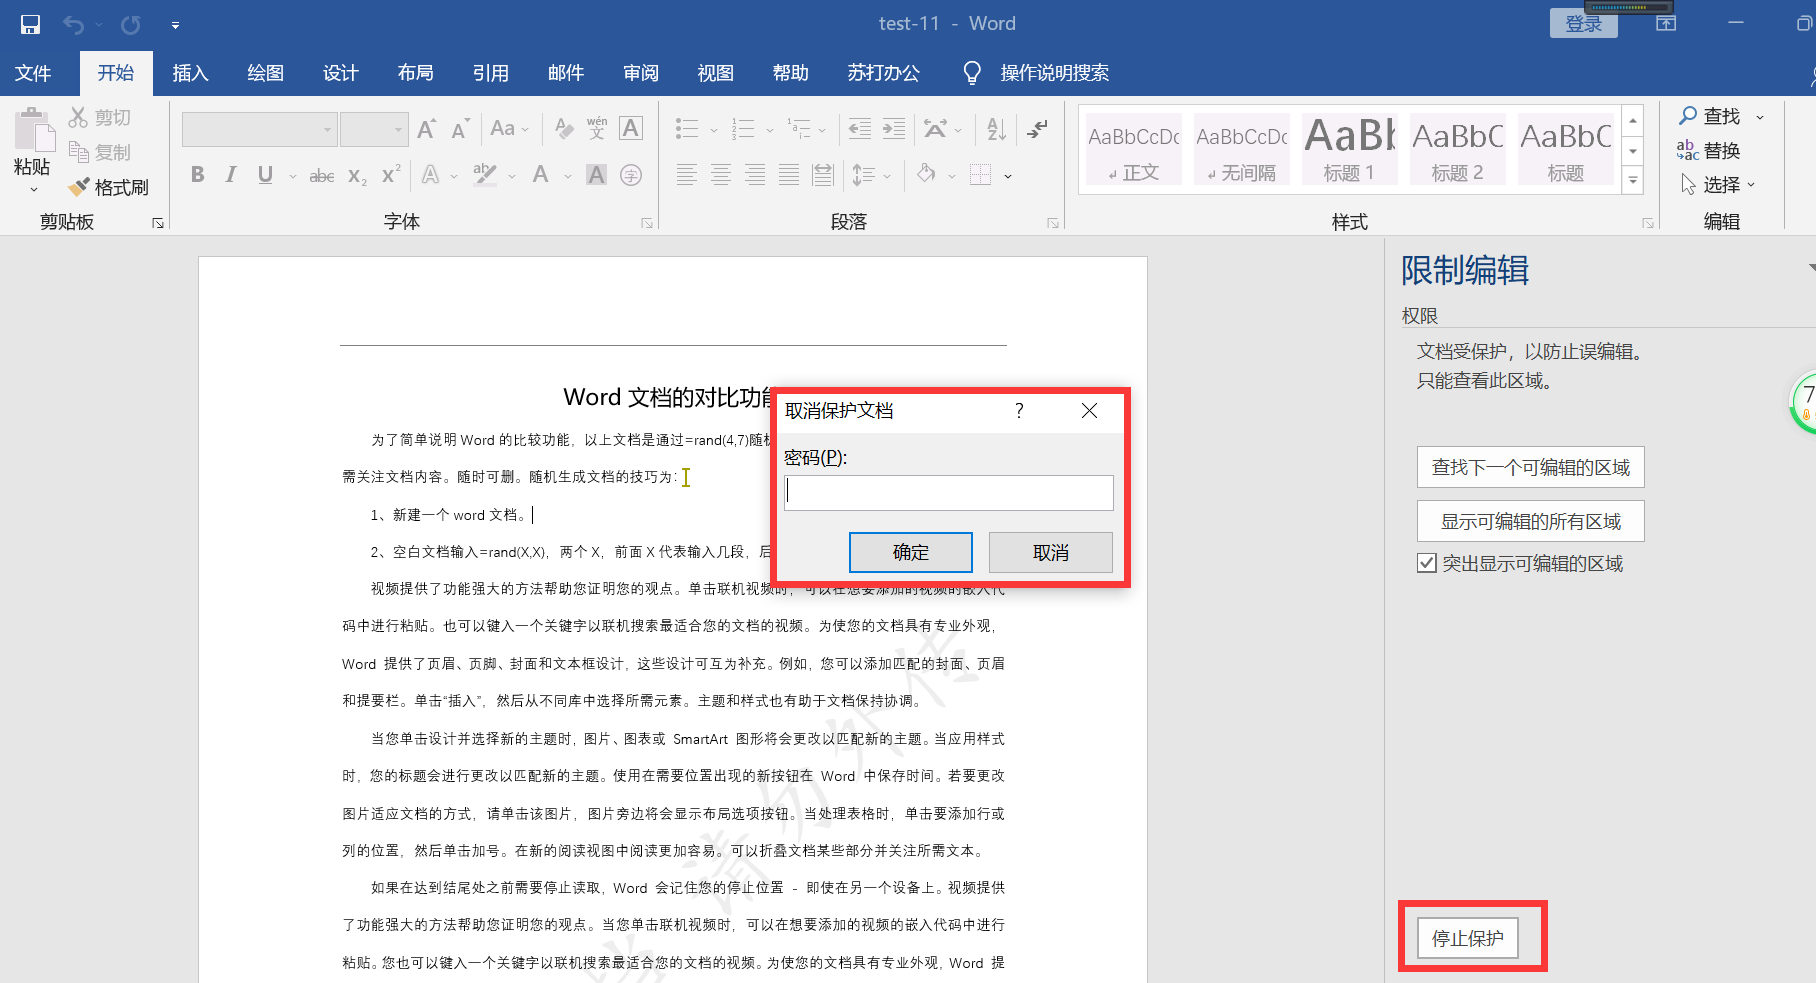Click the Paste clipboard icon
The height and width of the screenshot is (983, 1816).
pyautogui.click(x=33, y=131)
